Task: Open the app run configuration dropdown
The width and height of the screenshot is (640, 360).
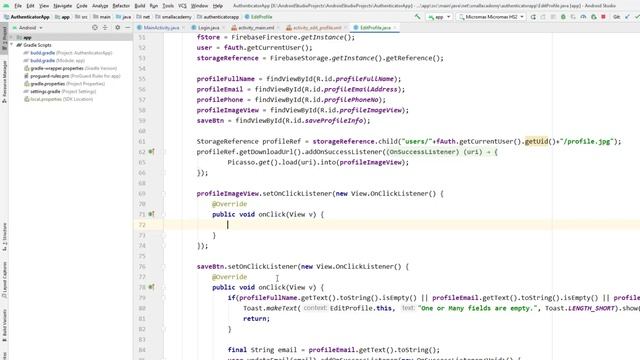Action: [x=439, y=17]
